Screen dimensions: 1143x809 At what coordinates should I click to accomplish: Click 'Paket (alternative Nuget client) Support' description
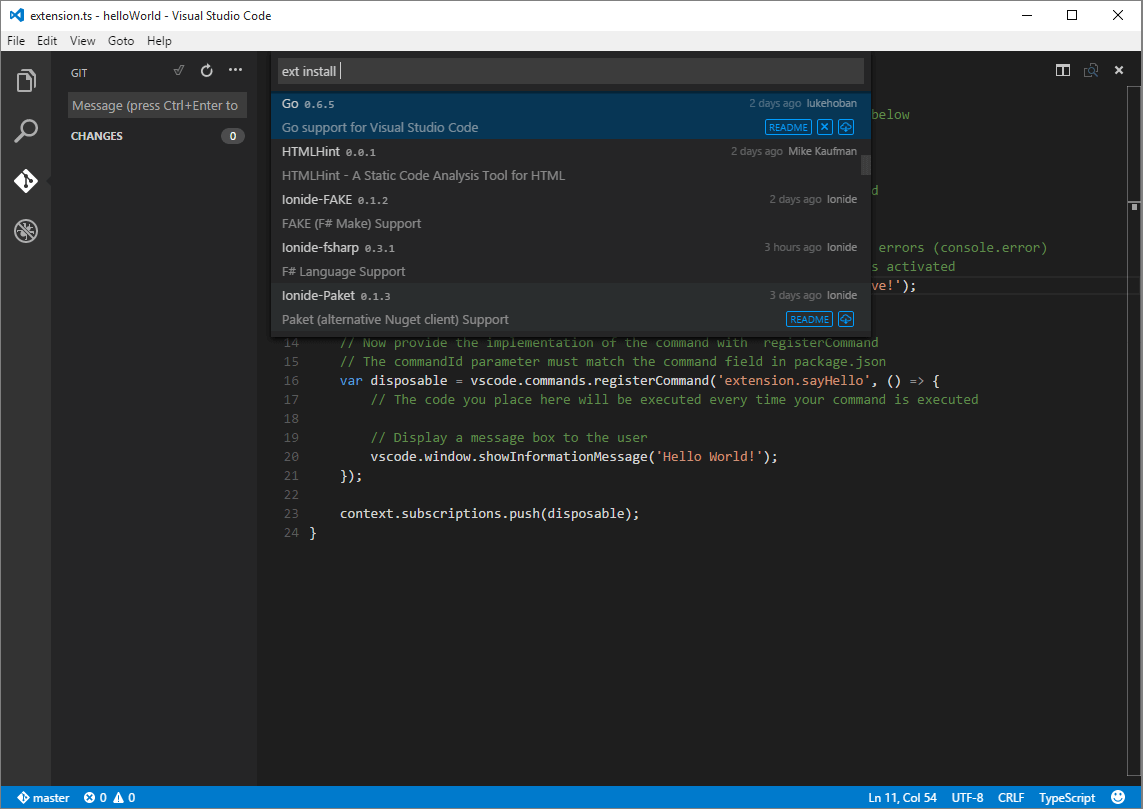(395, 320)
